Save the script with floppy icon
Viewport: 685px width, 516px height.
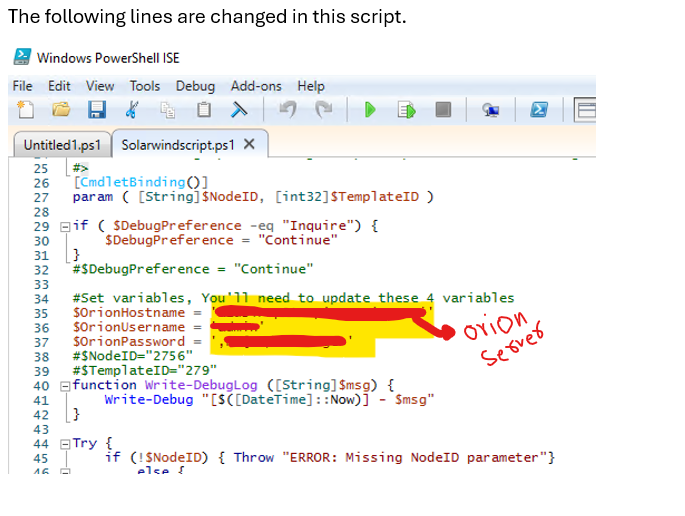tap(97, 110)
